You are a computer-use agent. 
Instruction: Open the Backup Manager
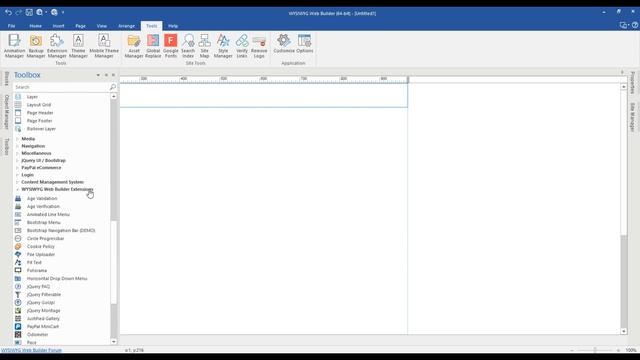(36, 46)
